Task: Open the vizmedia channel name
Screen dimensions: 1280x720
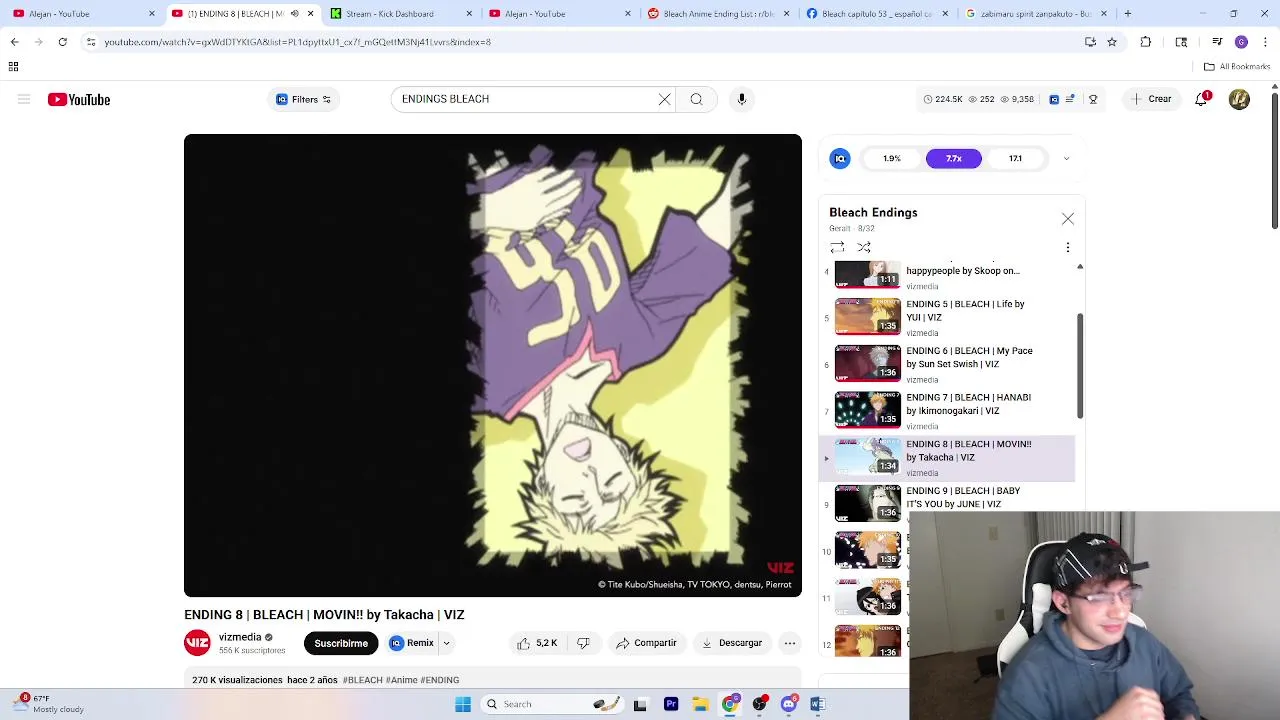Action: point(240,637)
